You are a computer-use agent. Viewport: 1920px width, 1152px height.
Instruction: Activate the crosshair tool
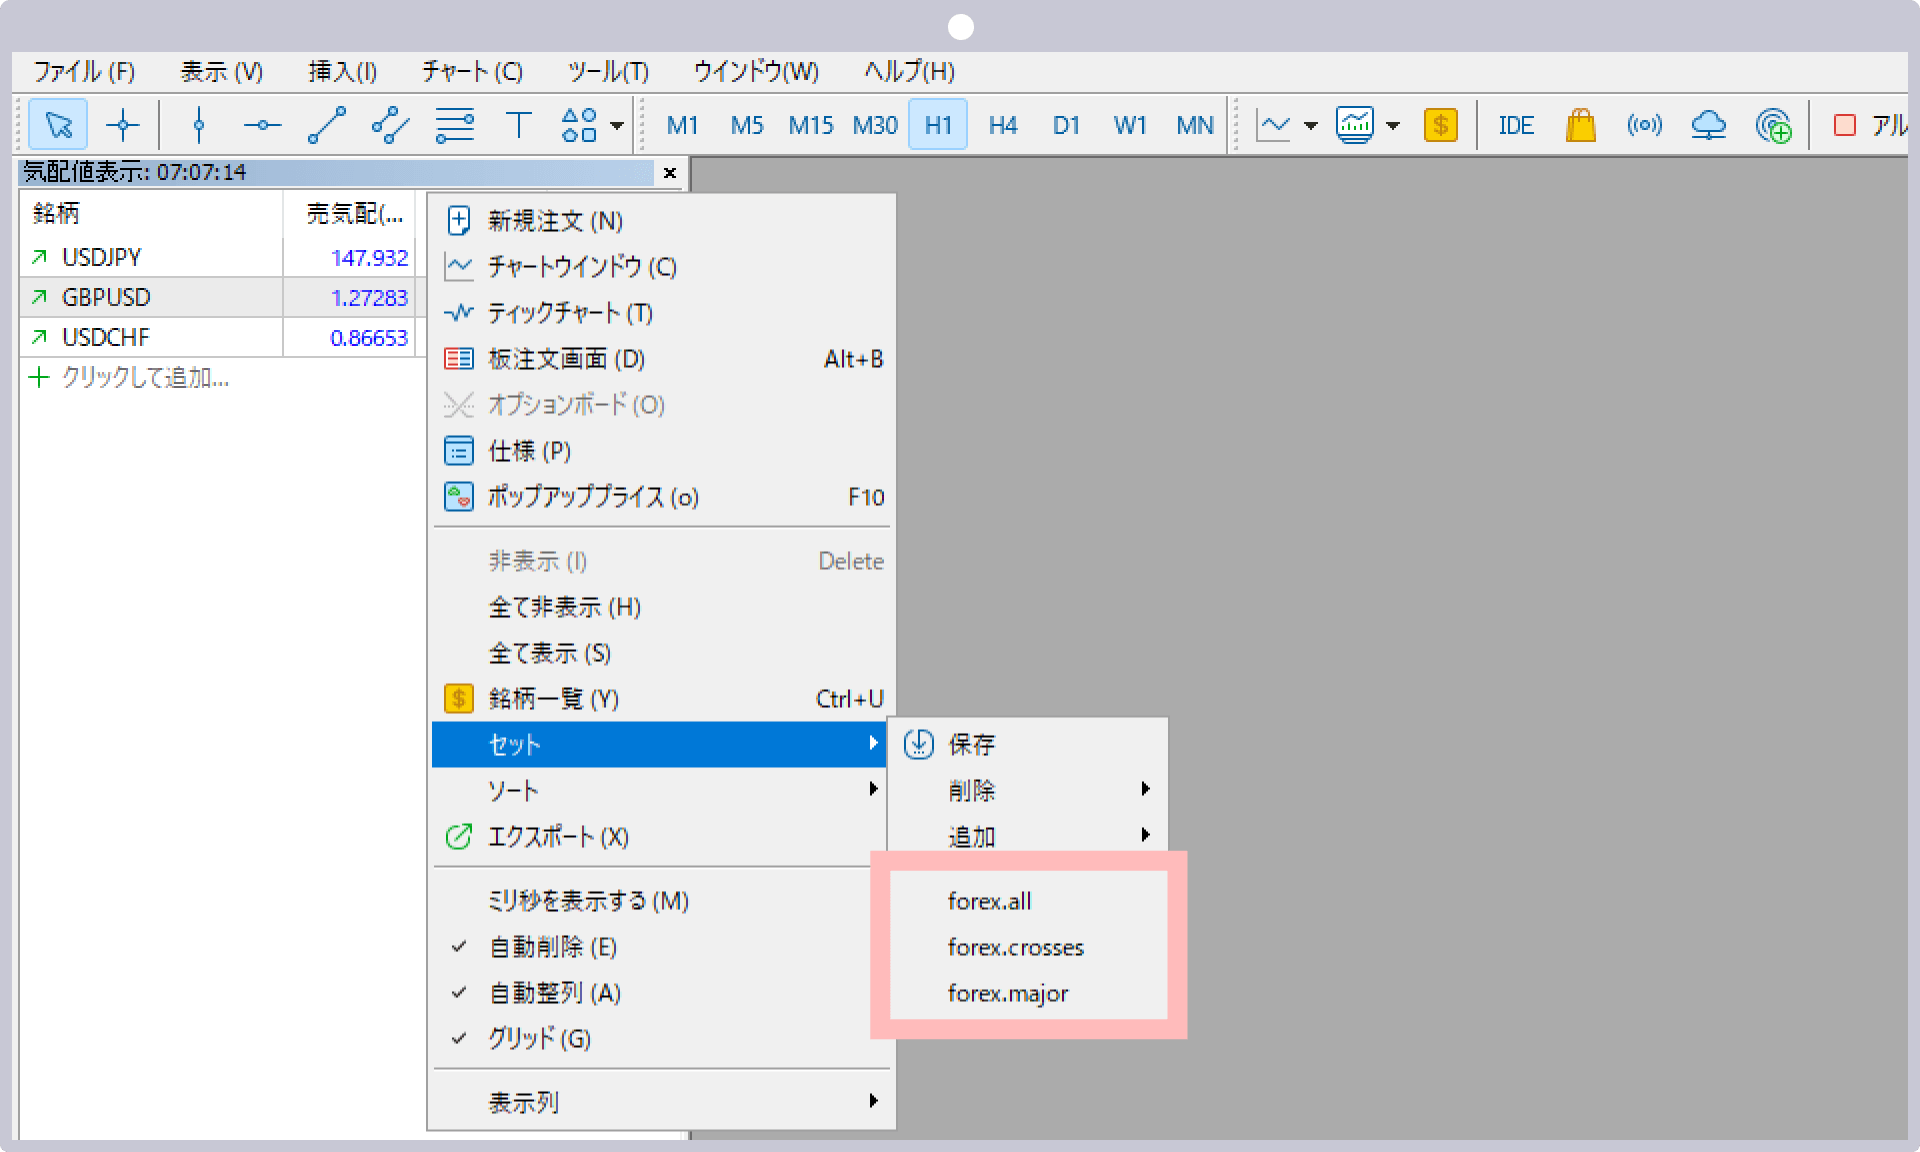point(123,125)
